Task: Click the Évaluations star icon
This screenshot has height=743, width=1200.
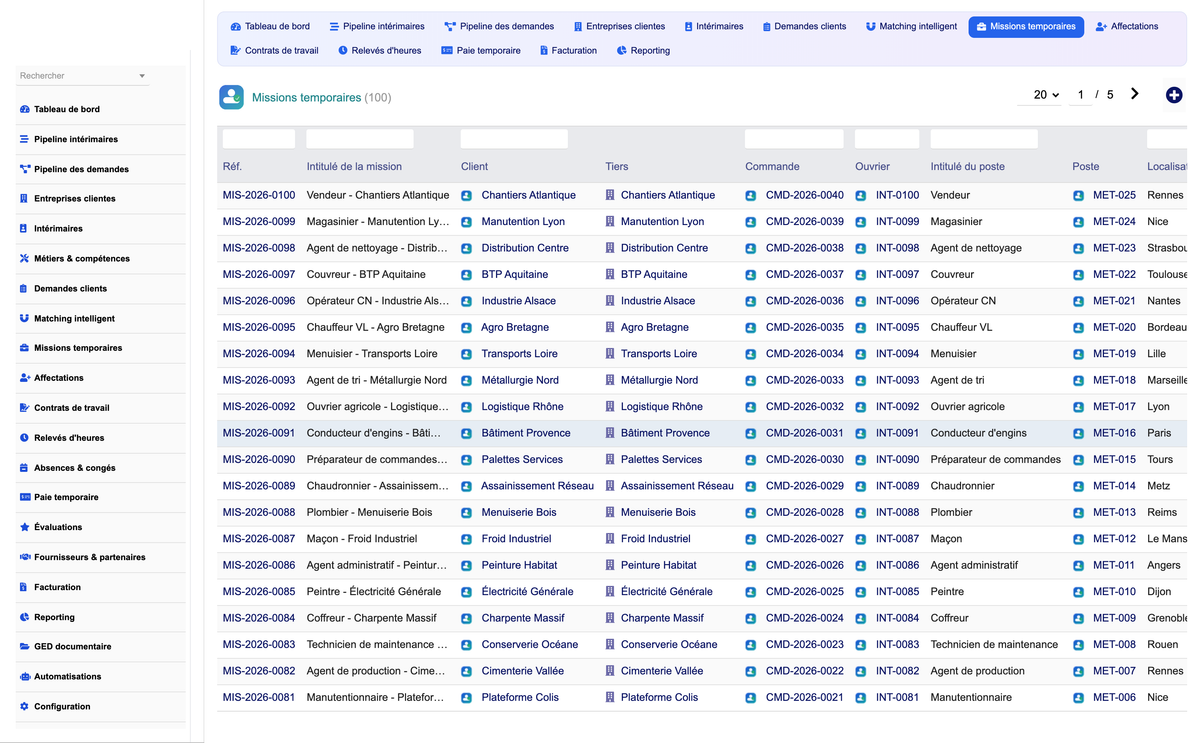Action: click(x=24, y=527)
